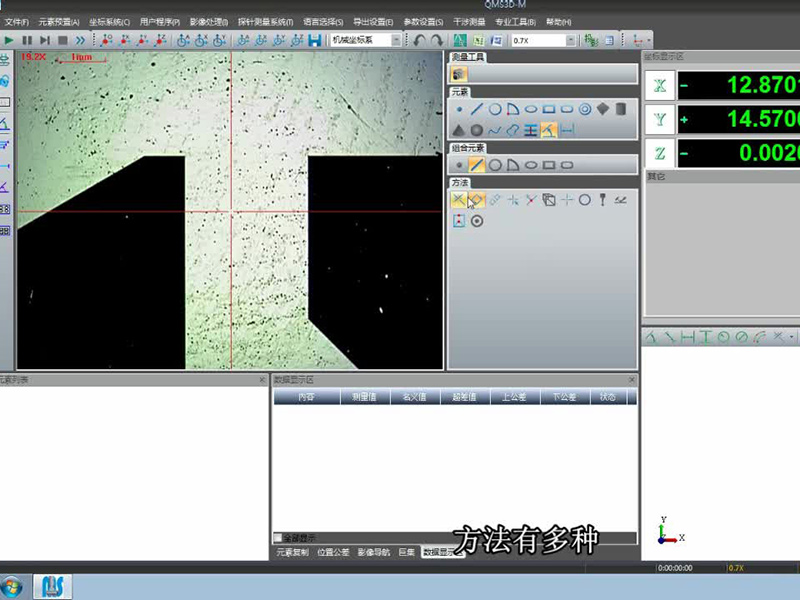Select the Slot element tool
The width and height of the screenshot is (800, 600).
(567, 109)
